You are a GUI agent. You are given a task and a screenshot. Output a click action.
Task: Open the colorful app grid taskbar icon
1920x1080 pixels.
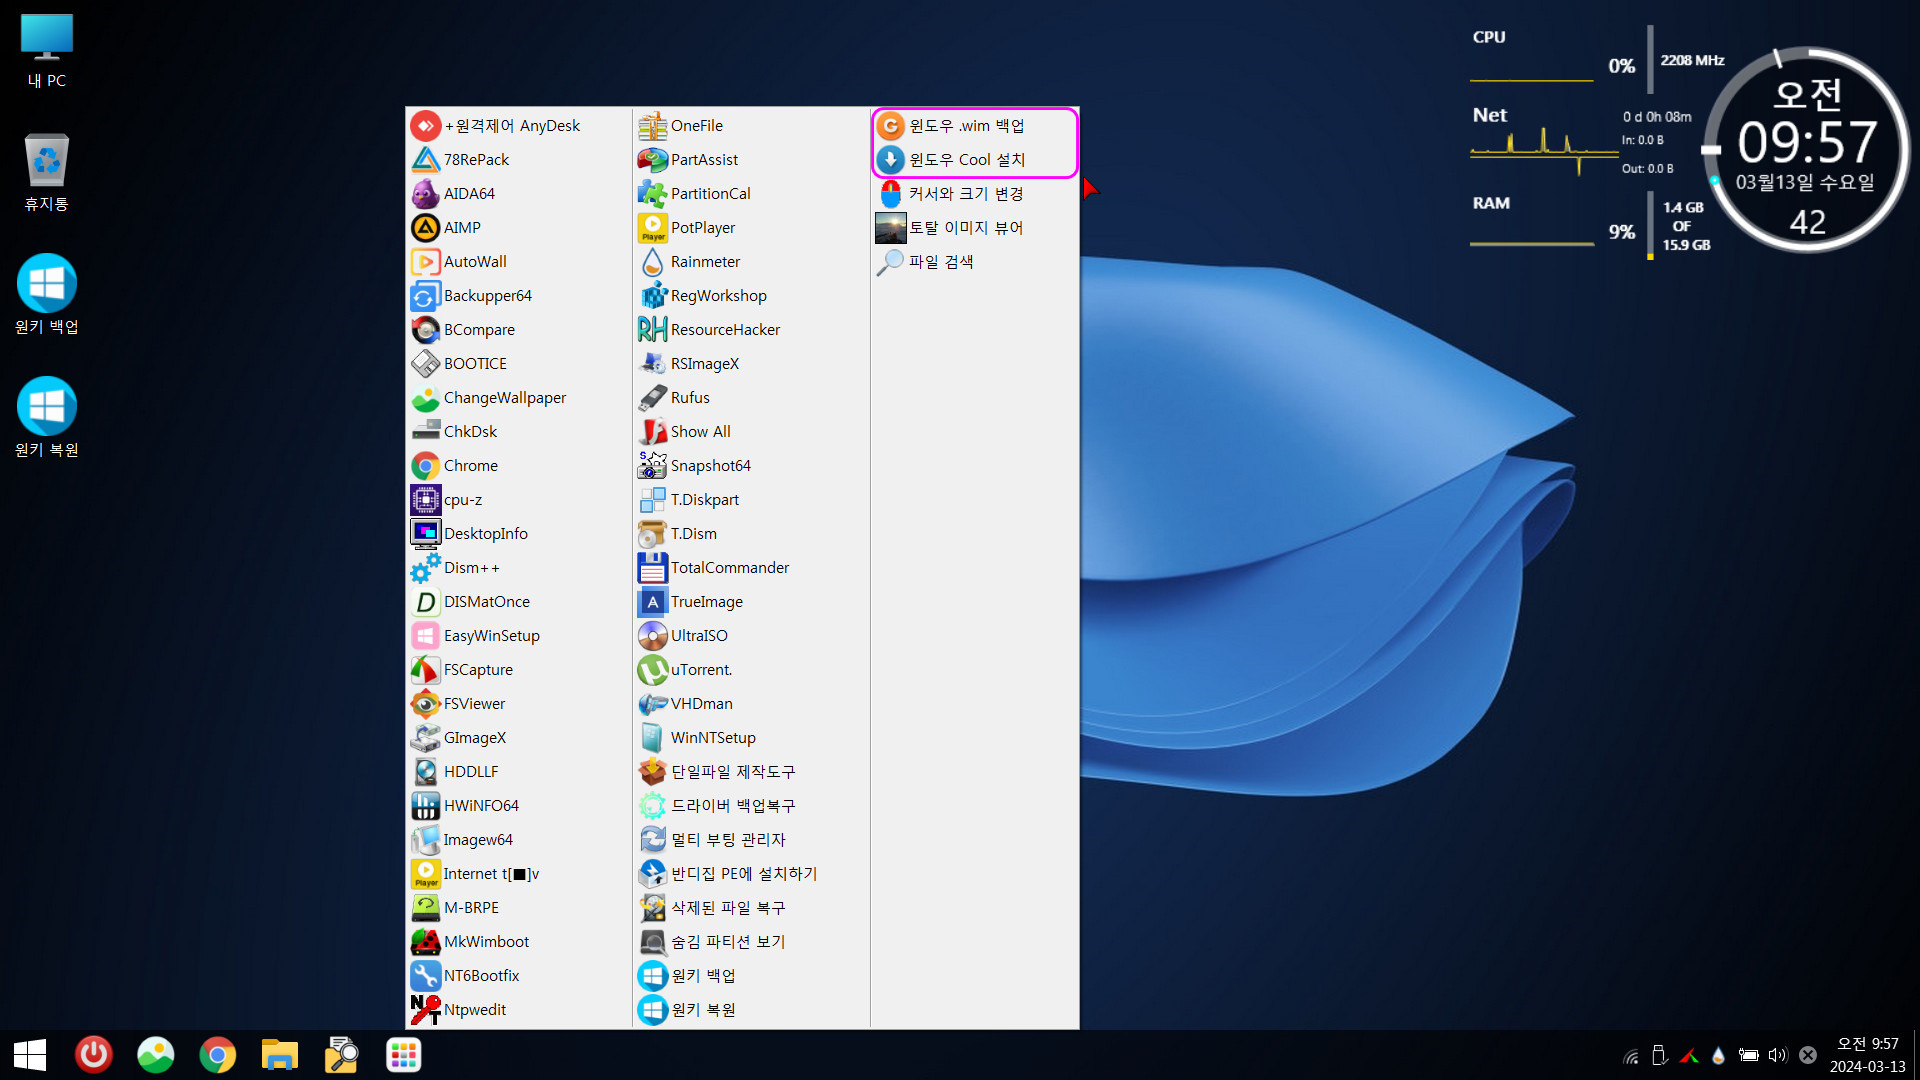point(404,1055)
